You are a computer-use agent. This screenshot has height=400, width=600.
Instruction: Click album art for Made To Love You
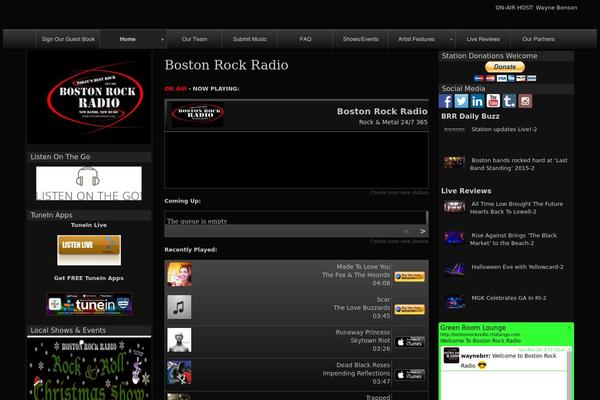coord(179,274)
